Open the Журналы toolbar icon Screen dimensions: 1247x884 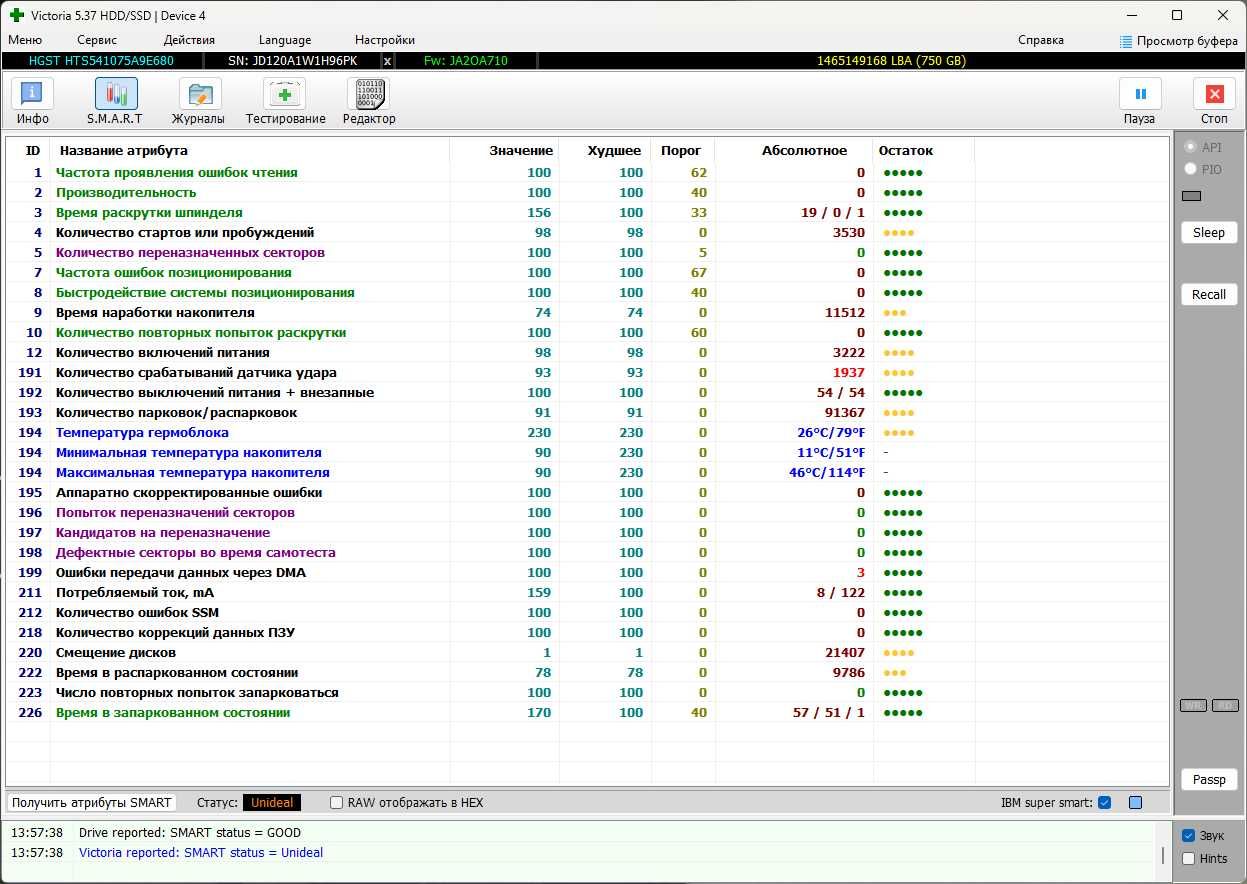[x=200, y=94]
